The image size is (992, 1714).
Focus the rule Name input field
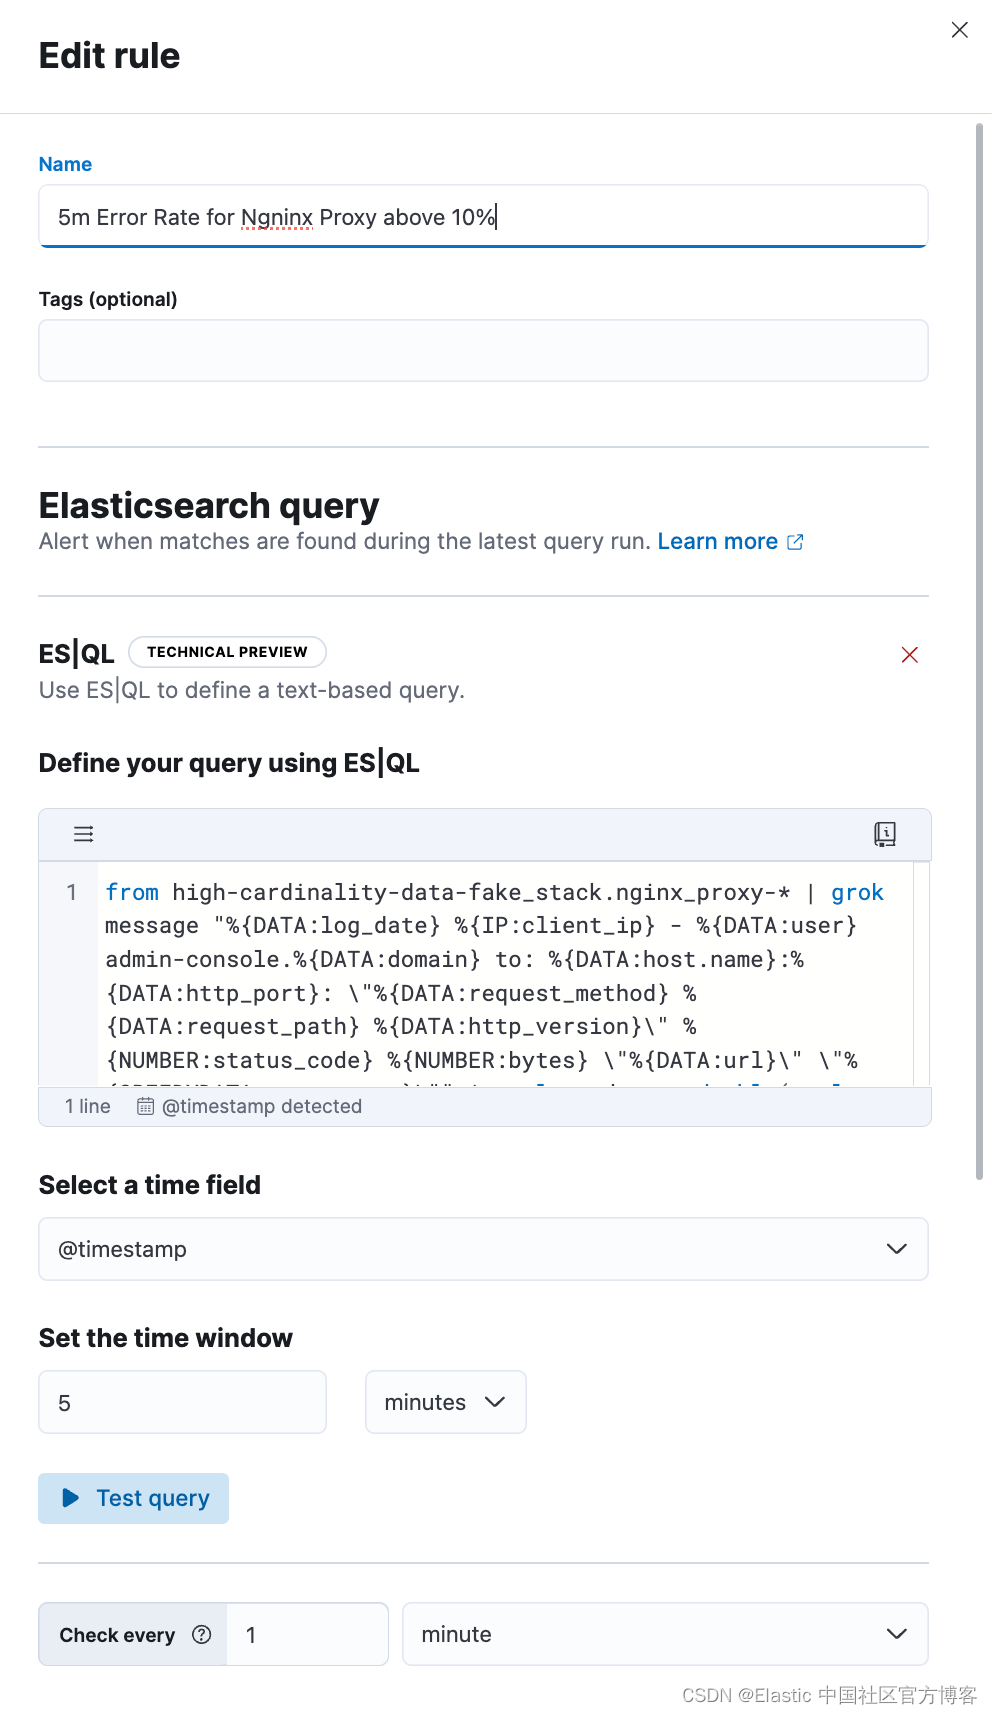click(483, 216)
